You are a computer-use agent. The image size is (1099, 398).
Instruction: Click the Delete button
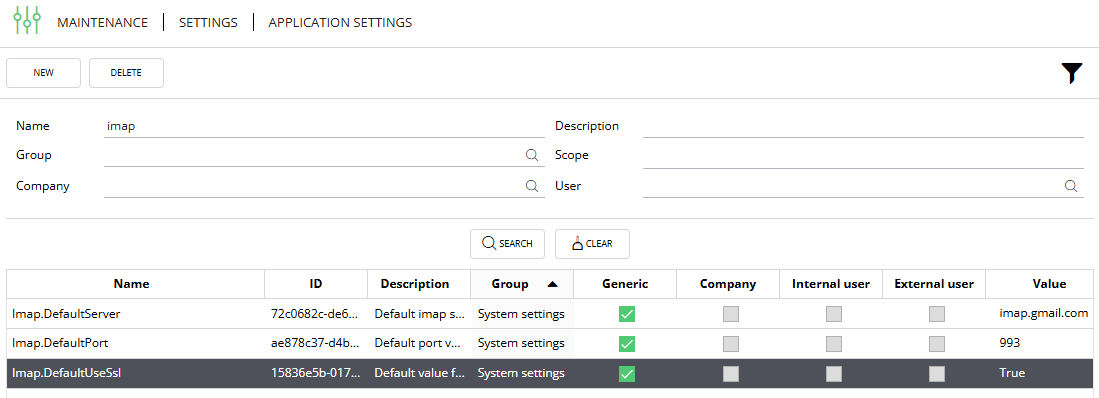126,73
